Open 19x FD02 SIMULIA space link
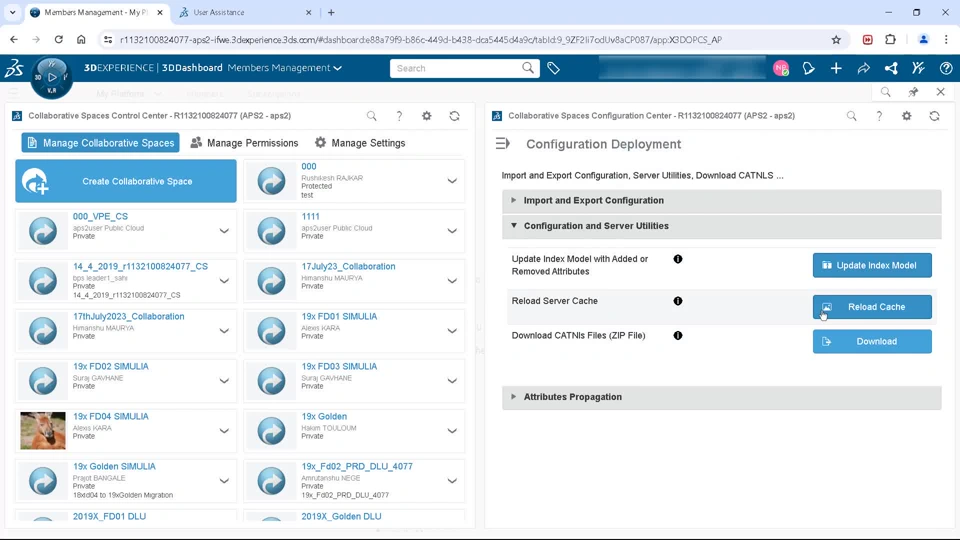Viewport: 960px width, 540px height. click(x=111, y=366)
